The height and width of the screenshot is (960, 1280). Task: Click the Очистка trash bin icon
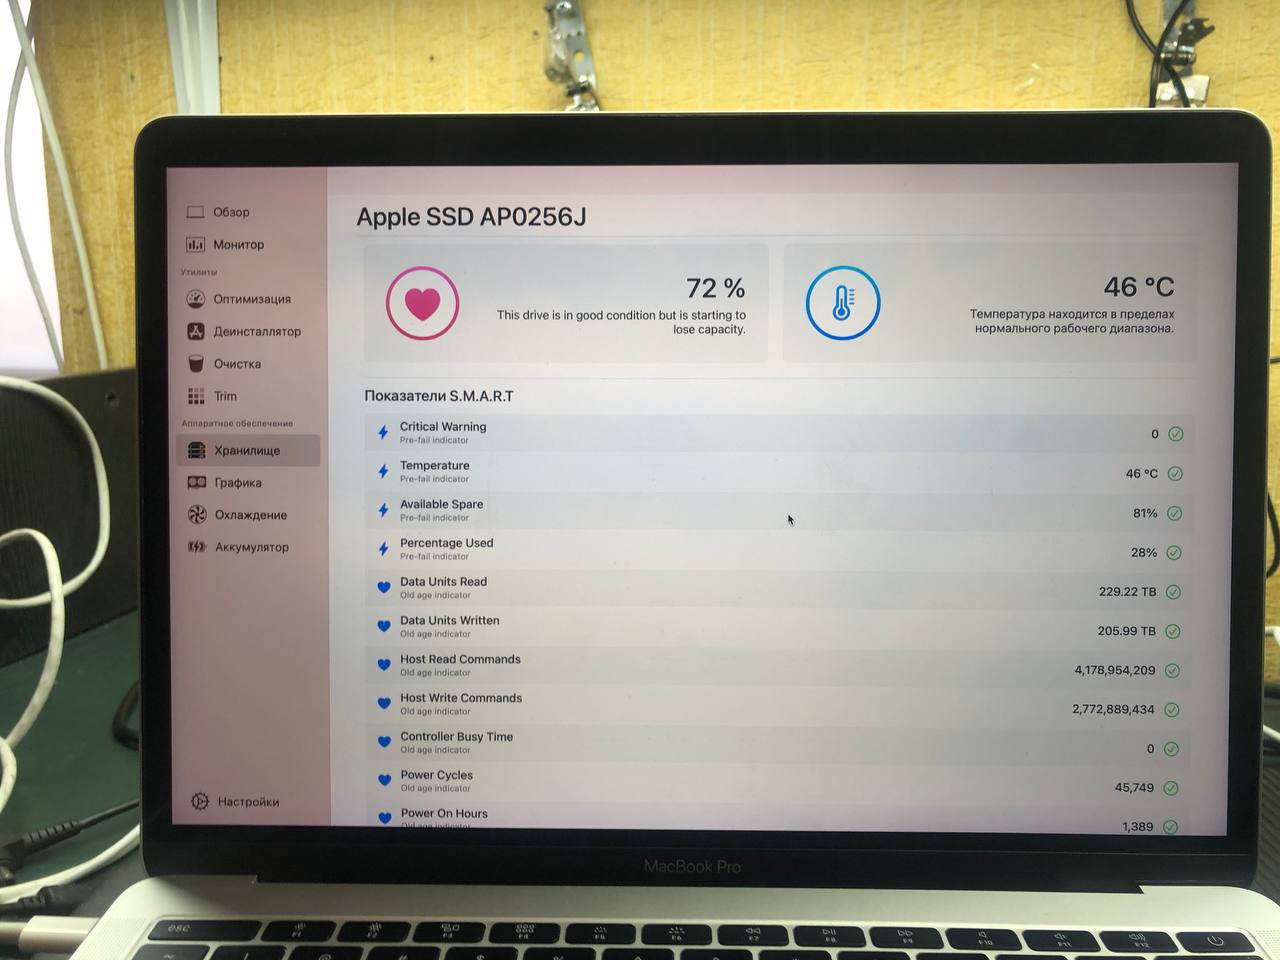(196, 364)
